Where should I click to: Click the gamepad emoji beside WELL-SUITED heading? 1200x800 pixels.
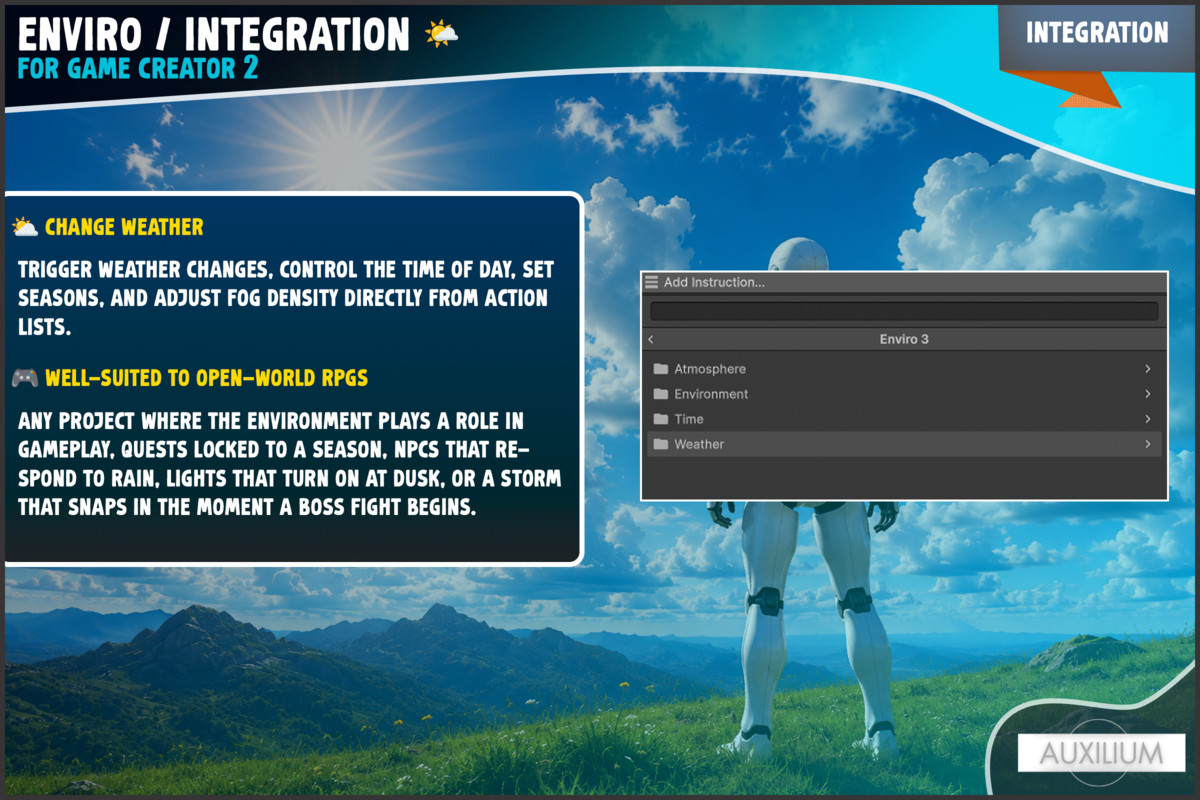[25, 378]
